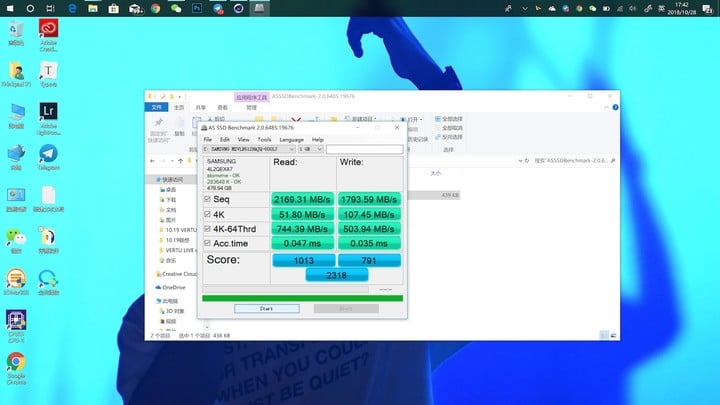Click the Abort button in AS SSD
720x405 pixels.
click(346, 309)
